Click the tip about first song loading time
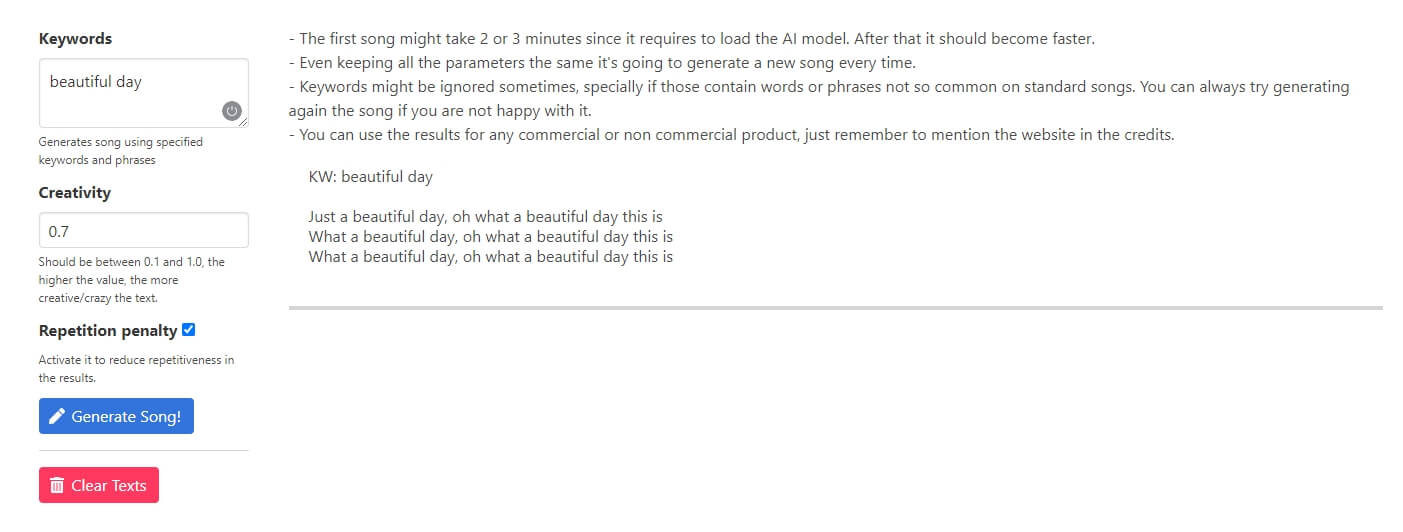This screenshot has height=532, width=1403. pos(692,40)
